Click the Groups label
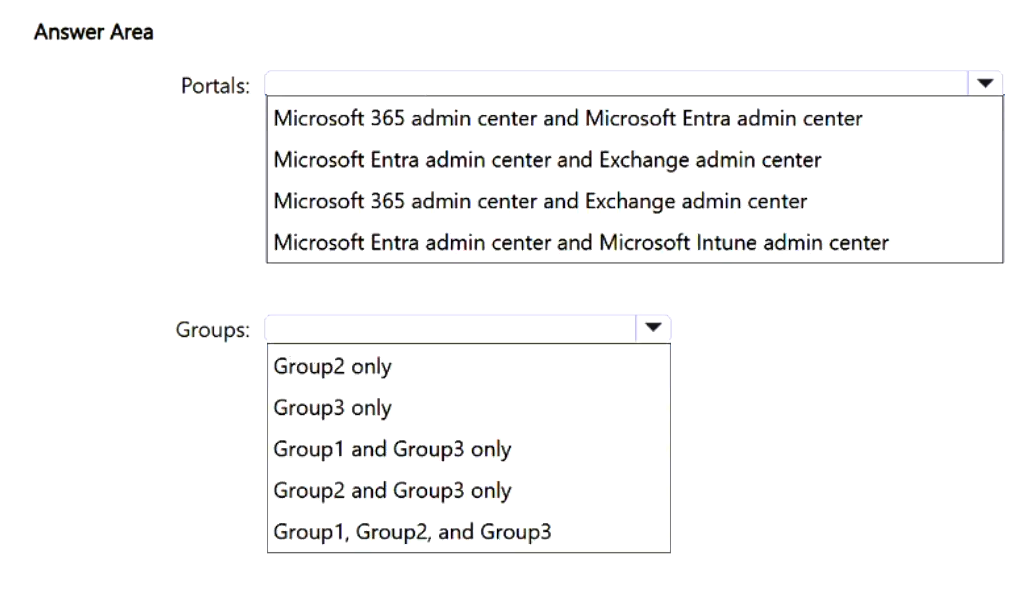Image resolution: width=1029 pixels, height=596 pixels. [213, 330]
